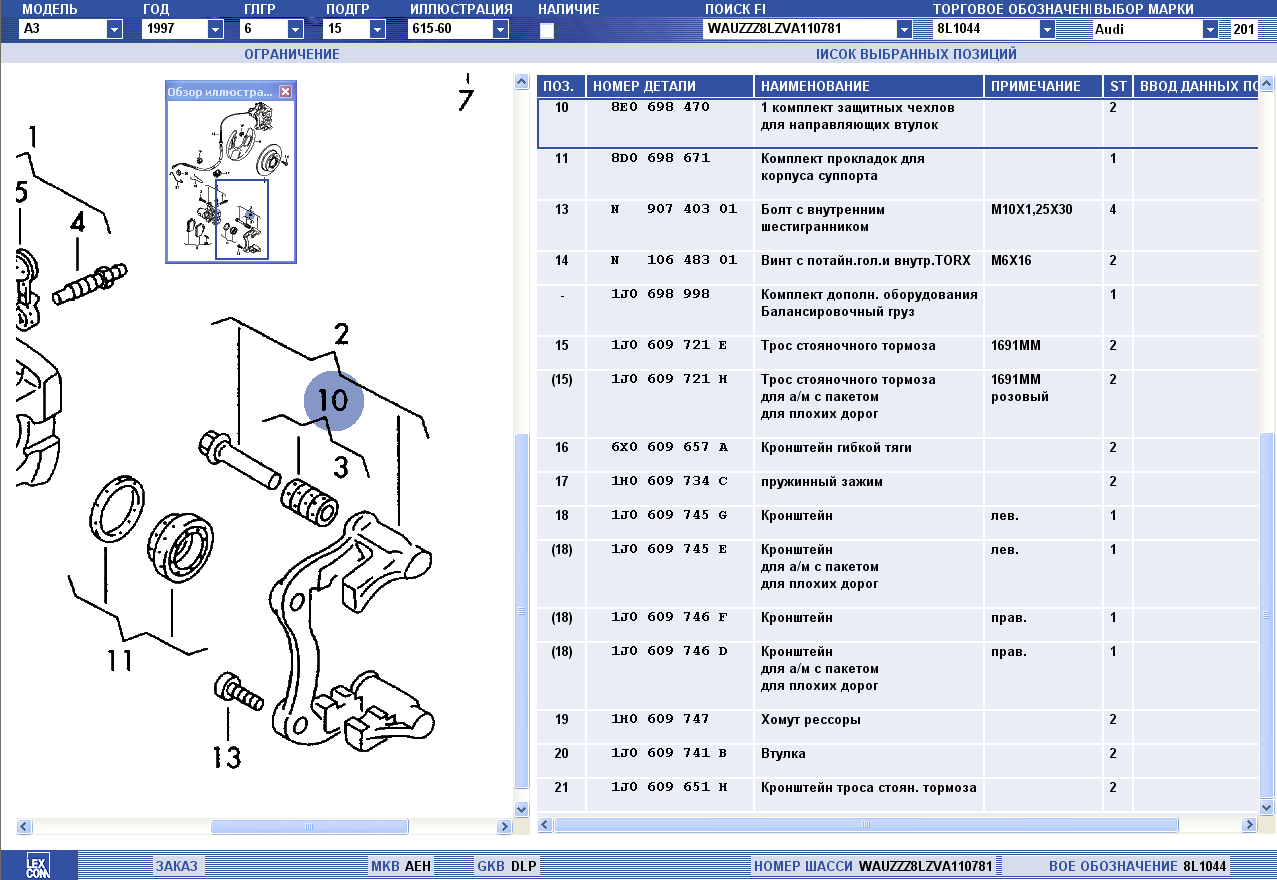Select row N 106 483 01
1277x880 pixels.
click(x=896, y=268)
